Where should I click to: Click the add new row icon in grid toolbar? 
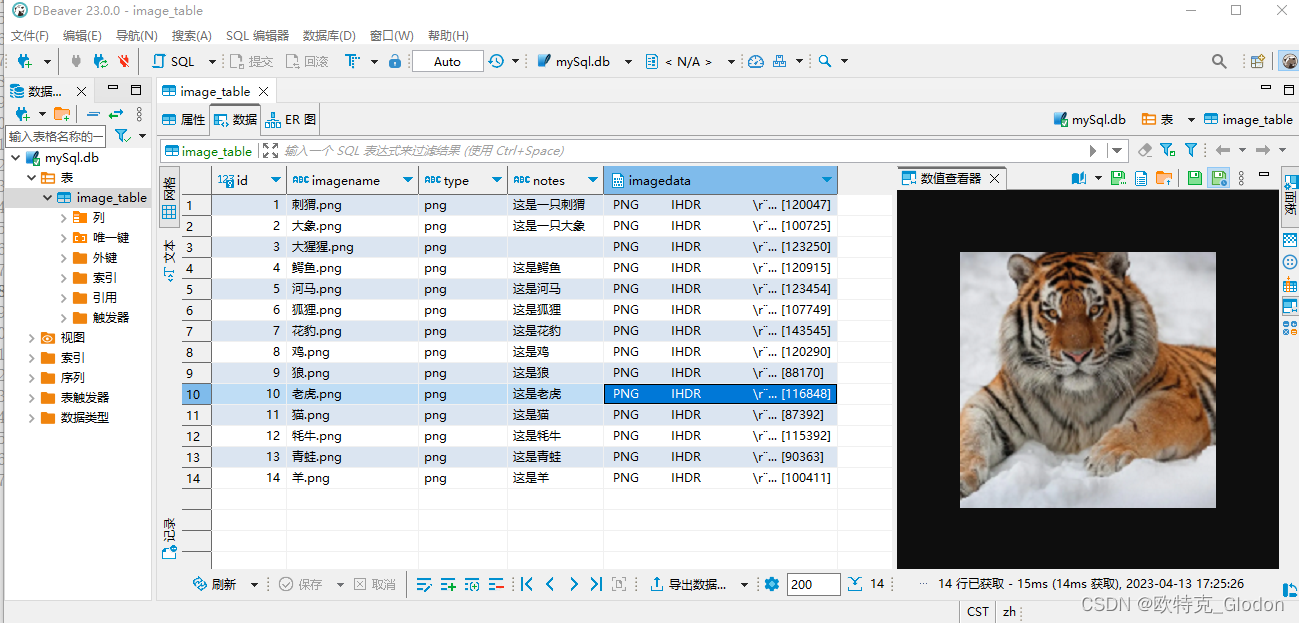tap(448, 584)
